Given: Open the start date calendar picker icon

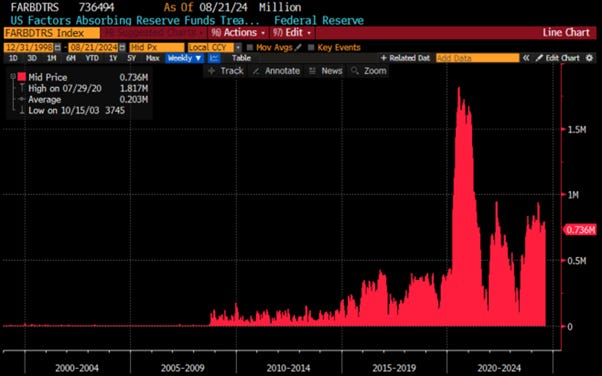Looking at the screenshot, I should pos(58,47).
